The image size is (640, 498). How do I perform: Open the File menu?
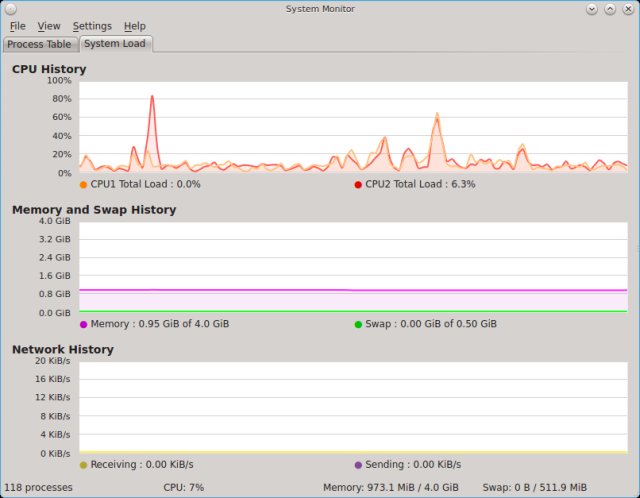pos(17,26)
